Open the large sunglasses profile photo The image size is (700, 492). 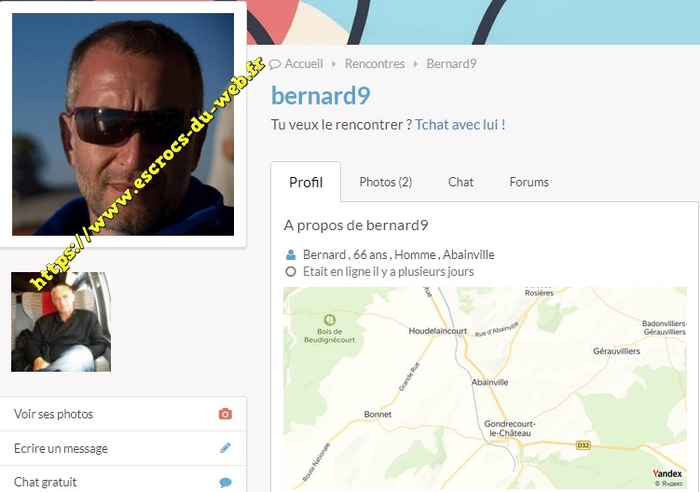(x=123, y=124)
